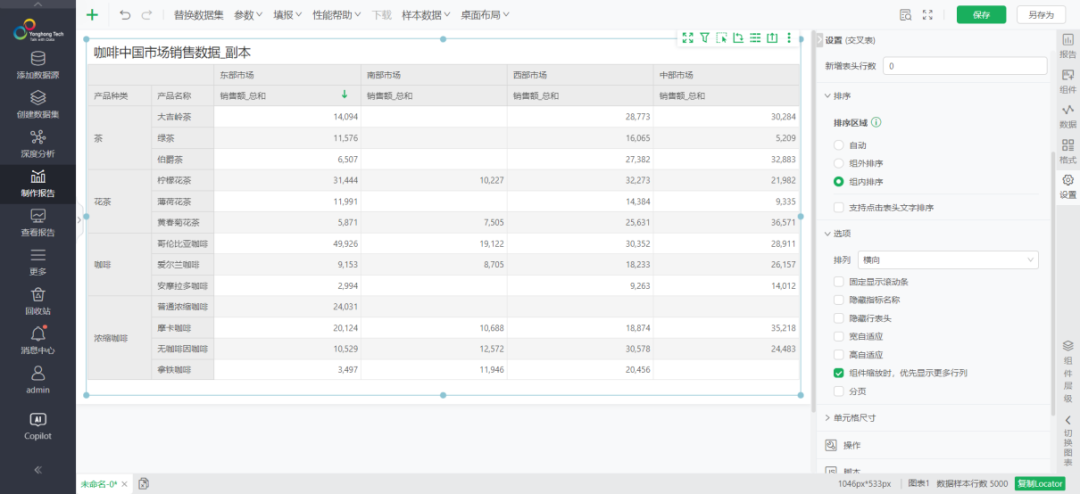
Task: Enter full screen from top bar
Action: 928,14
